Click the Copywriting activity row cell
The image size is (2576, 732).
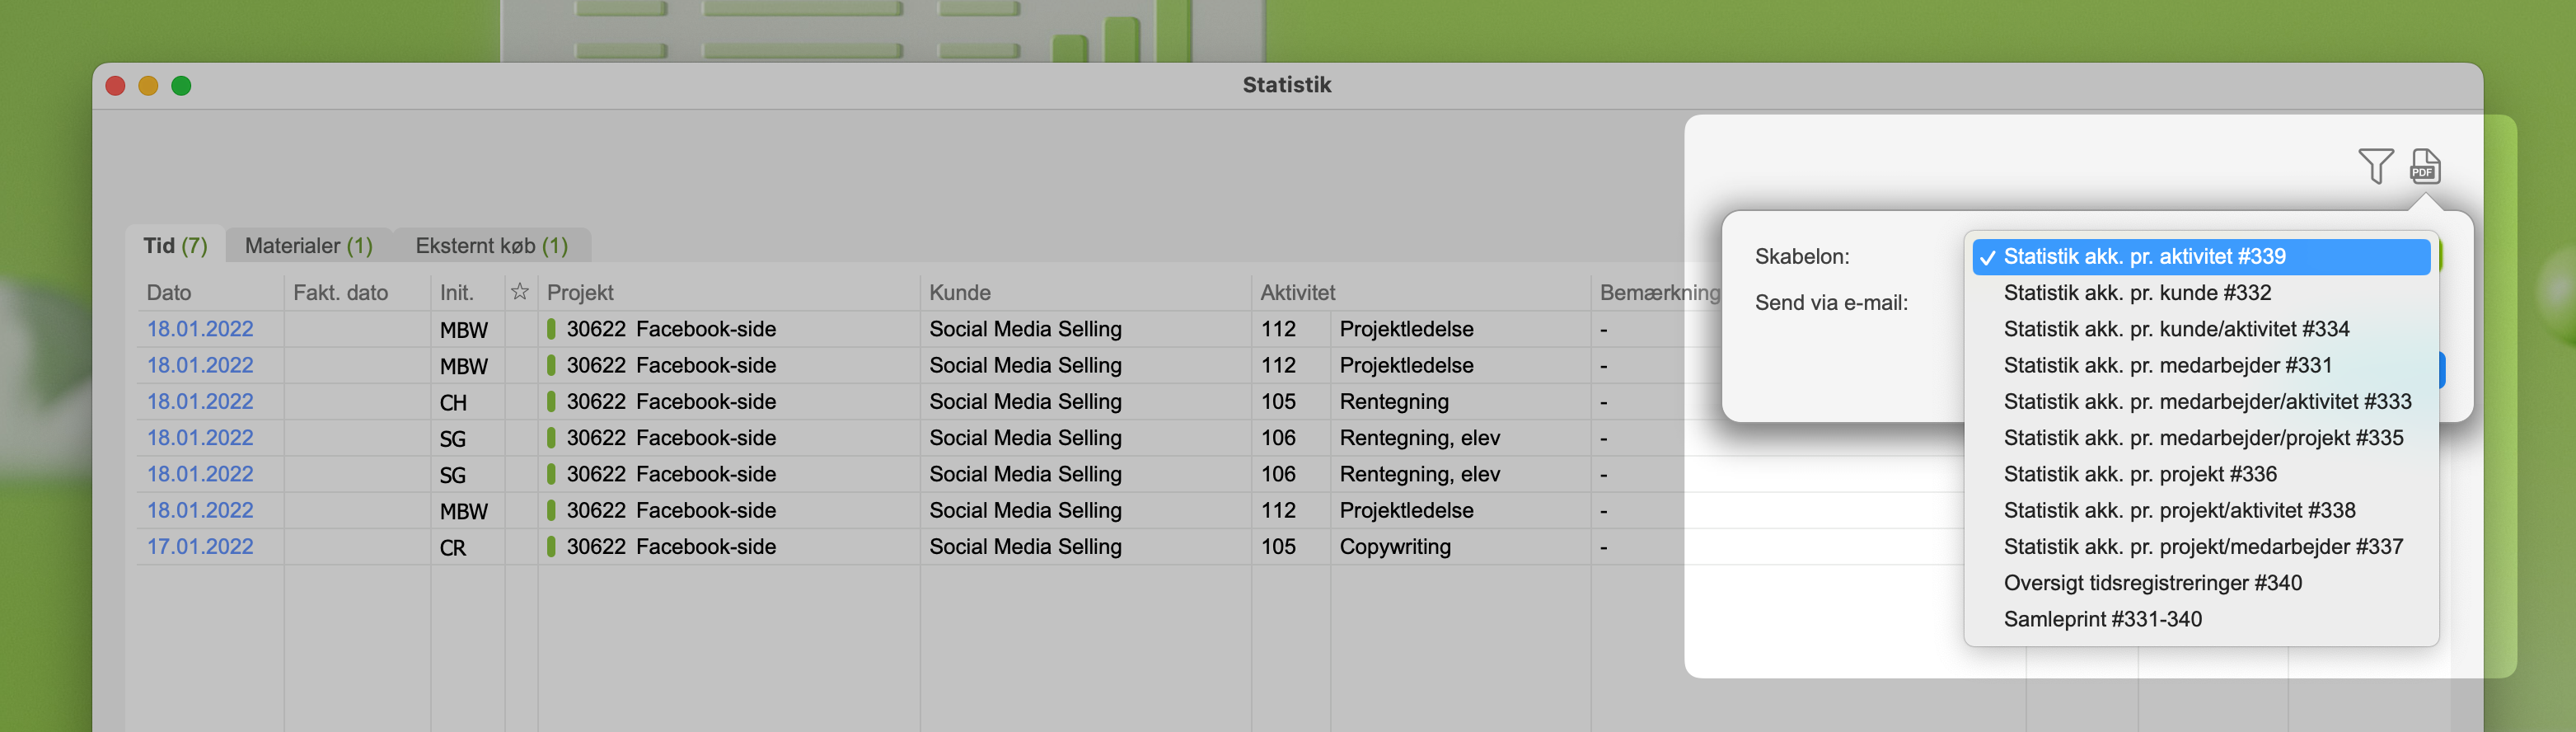(x=1394, y=547)
